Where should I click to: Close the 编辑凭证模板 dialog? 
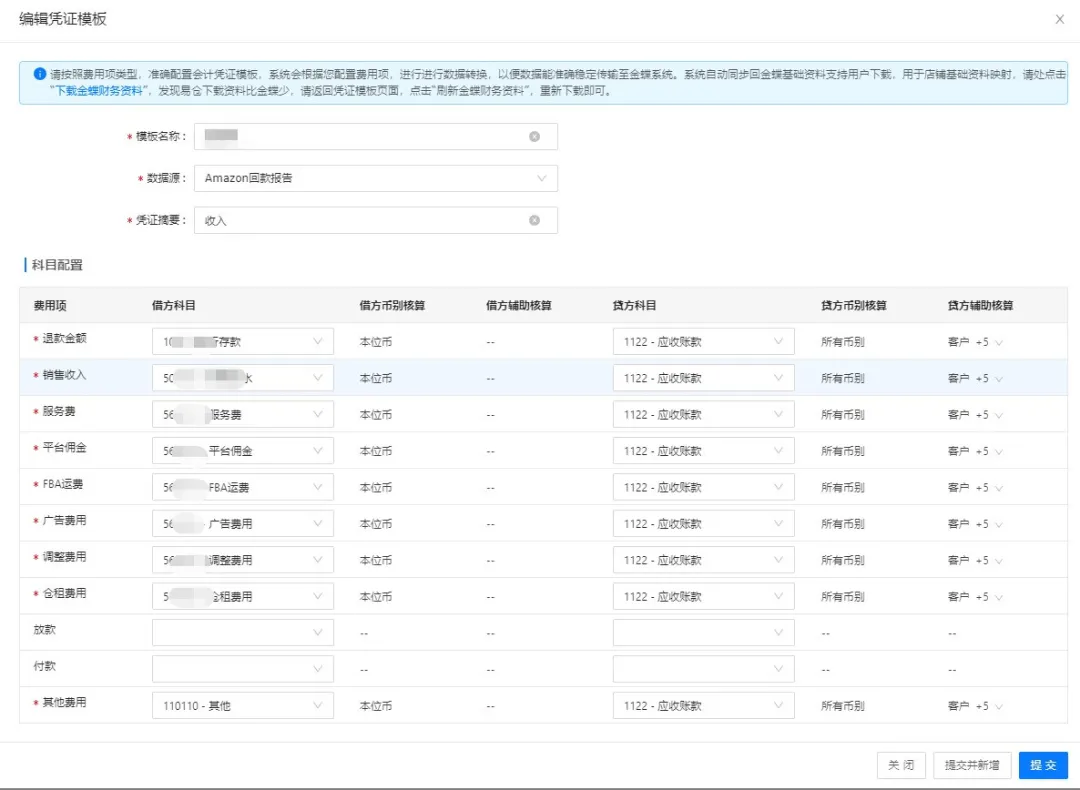(x=1059, y=19)
